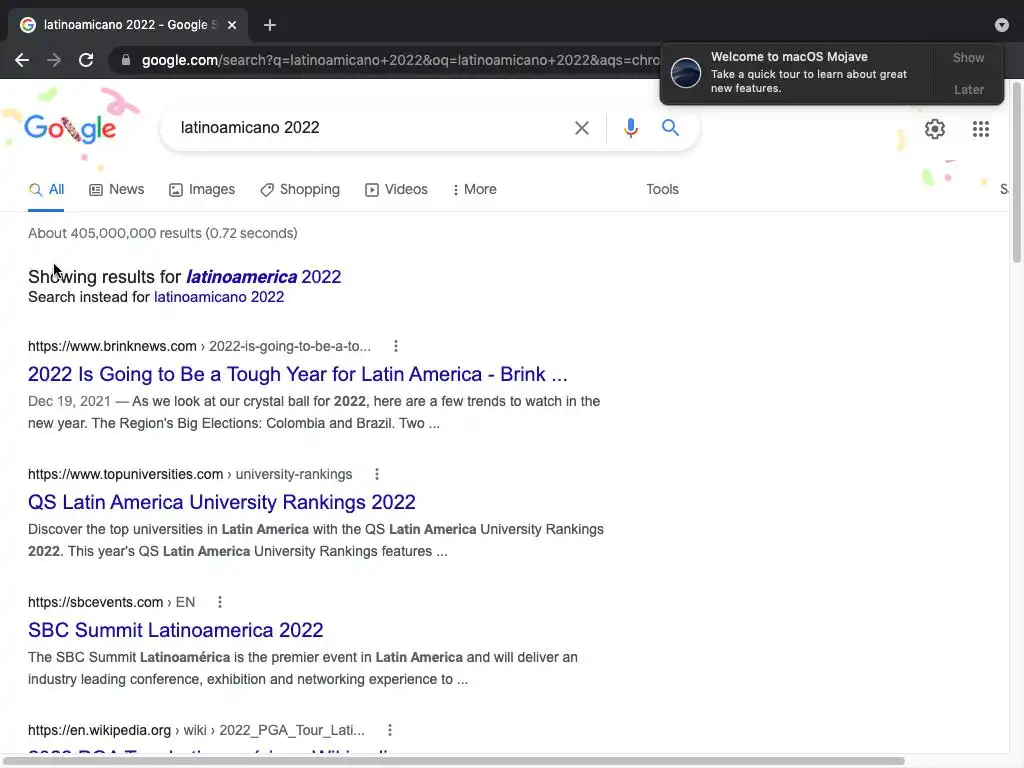The width and height of the screenshot is (1024, 768).
Task: Click Show on the Mojave notification
Action: click(x=968, y=57)
